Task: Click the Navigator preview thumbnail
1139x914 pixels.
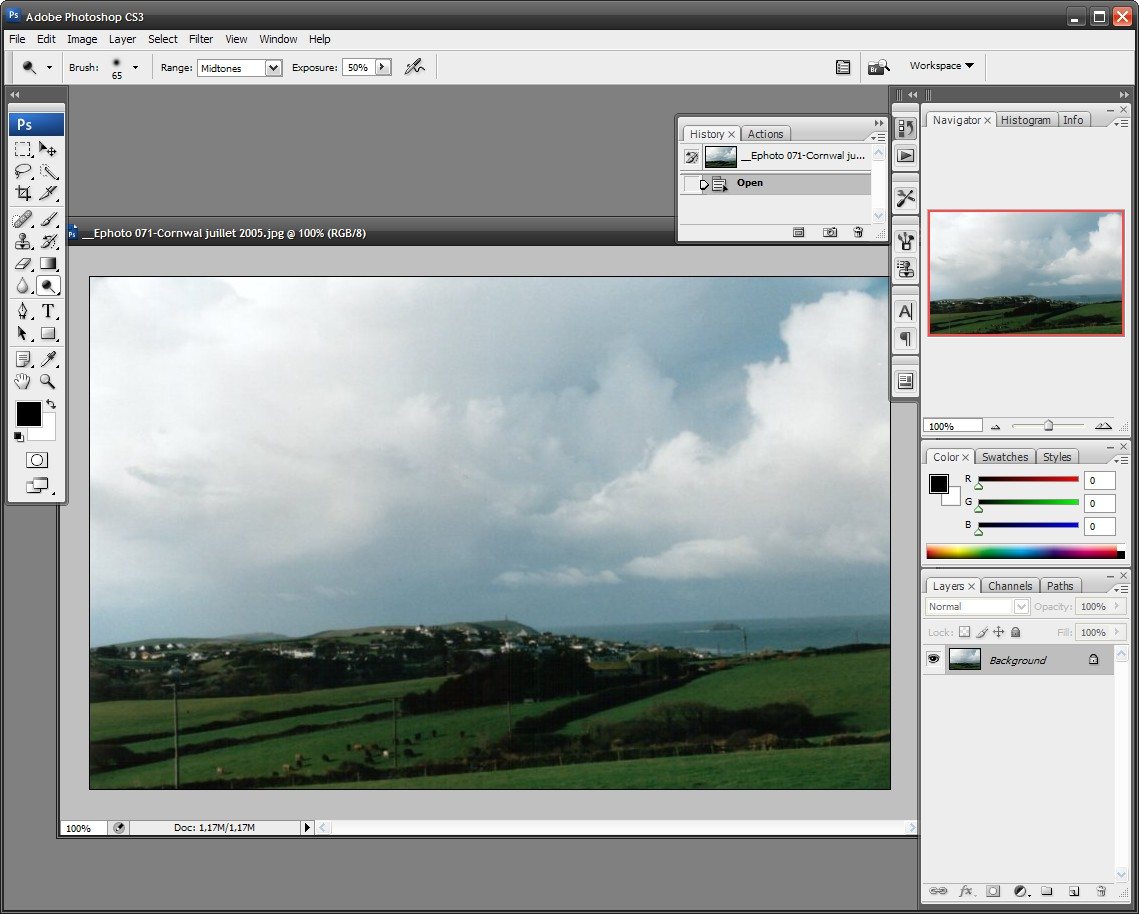Action: click(x=1025, y=272)
